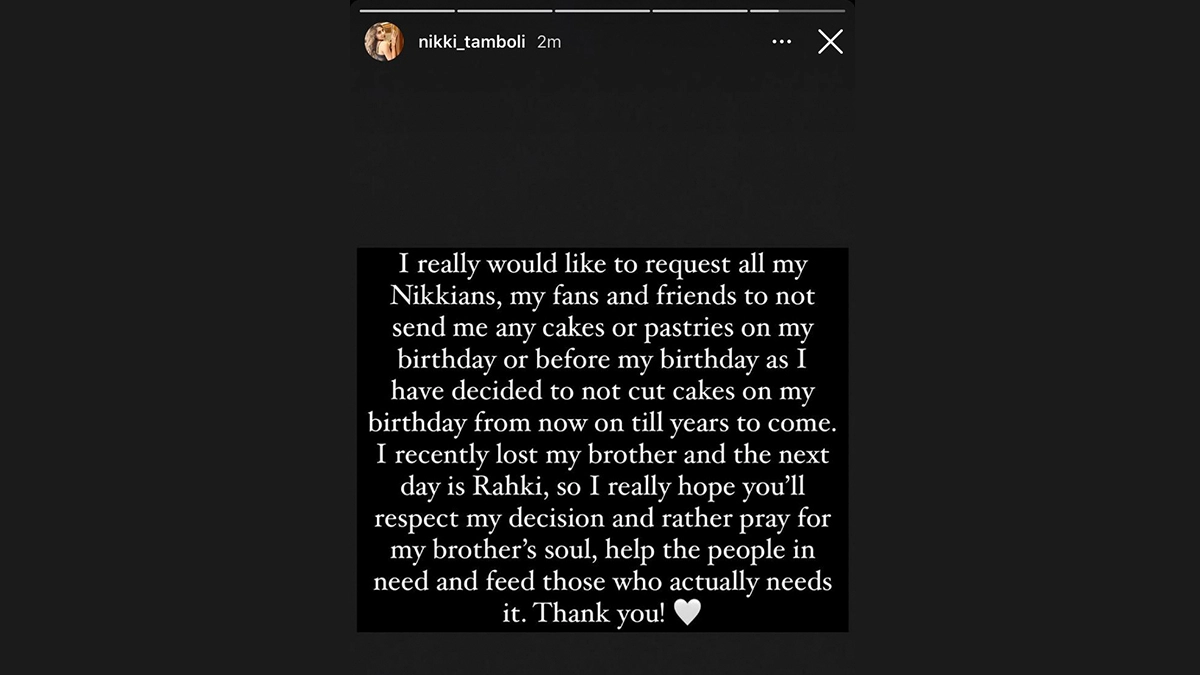Tap the white heart emoji after Thank you
Screen dimensions: 1200x675
(687, 612)
